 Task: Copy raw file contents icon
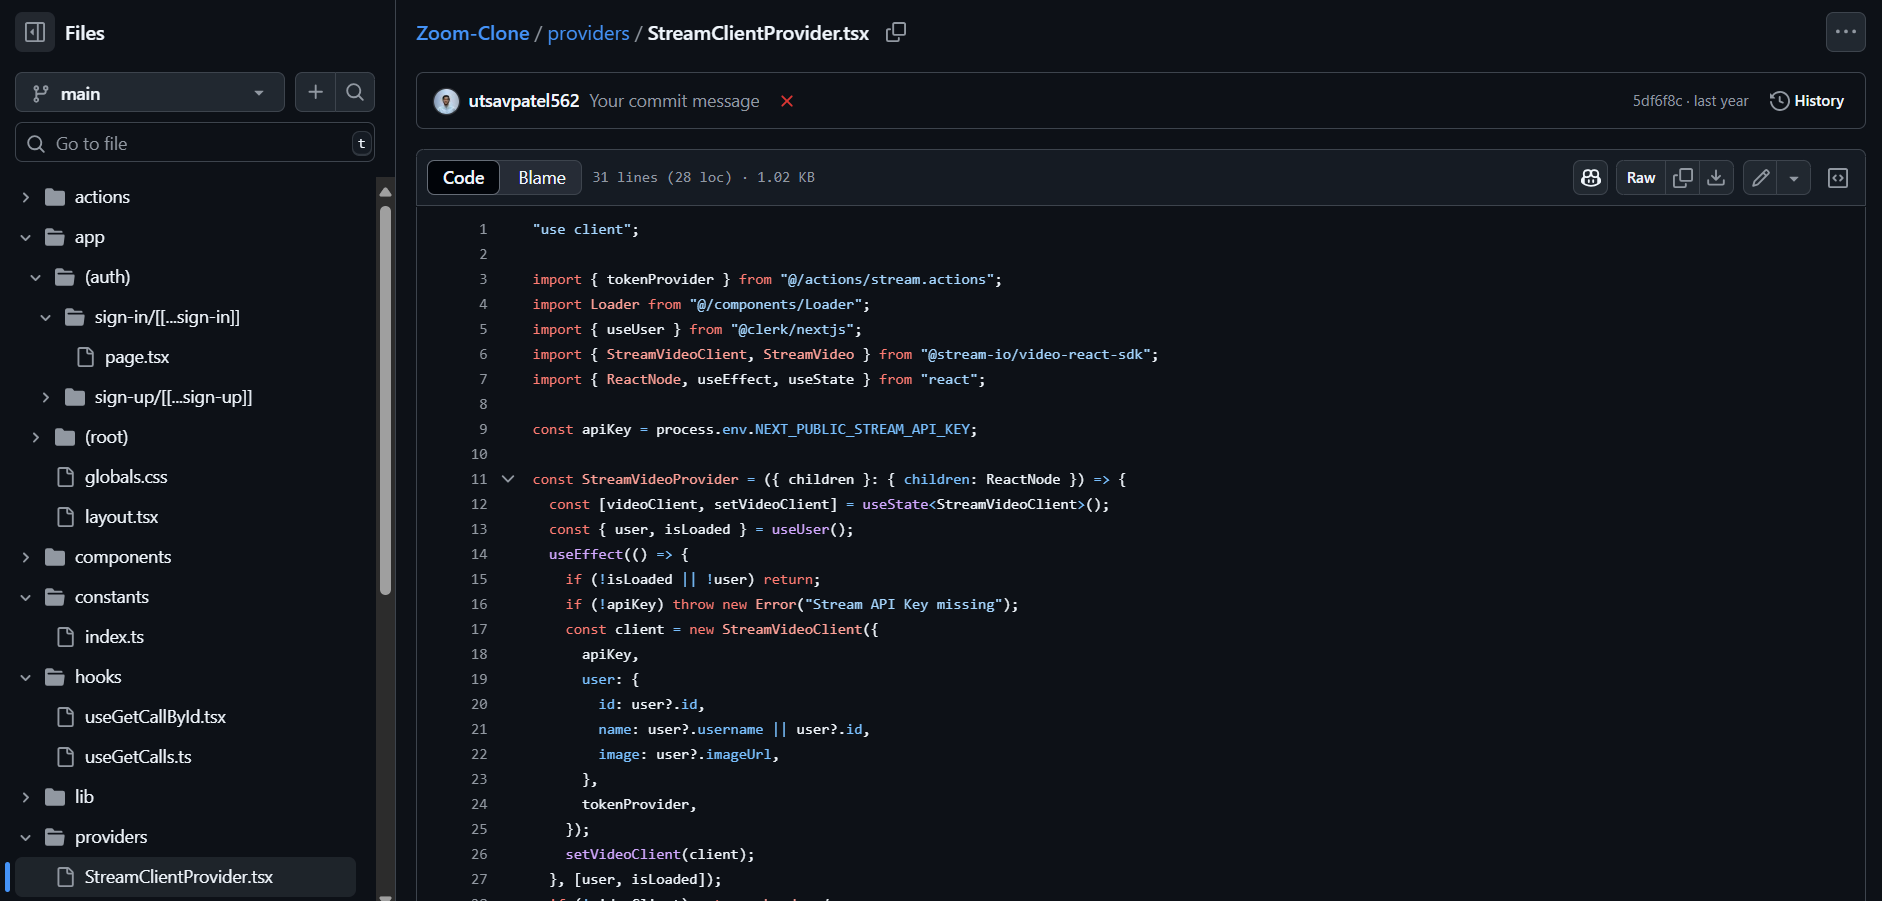(1683, 177)
